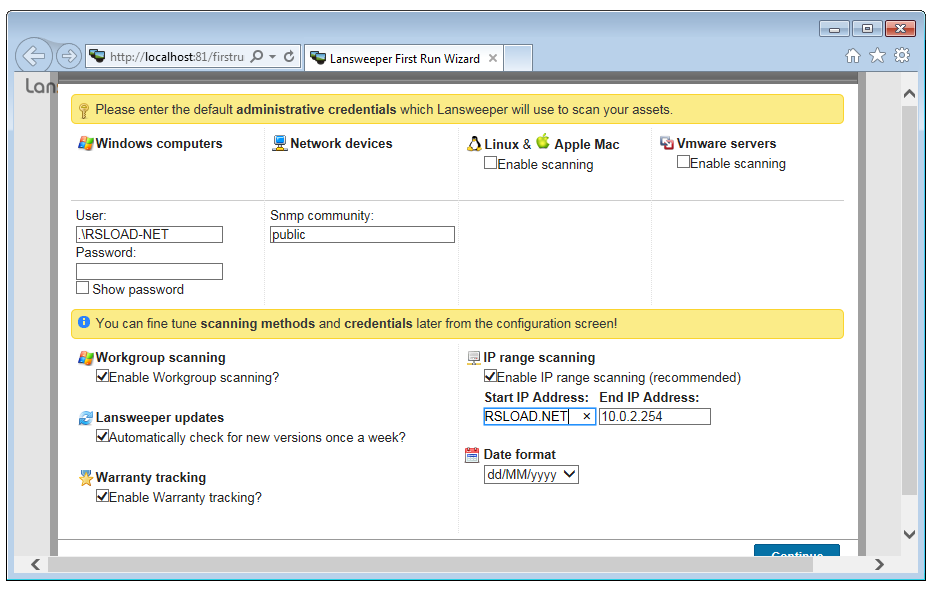The height and width of the screenshot is (599, 944).
Task: Disable Warranty tracking
Action: (x=102, y=497)
